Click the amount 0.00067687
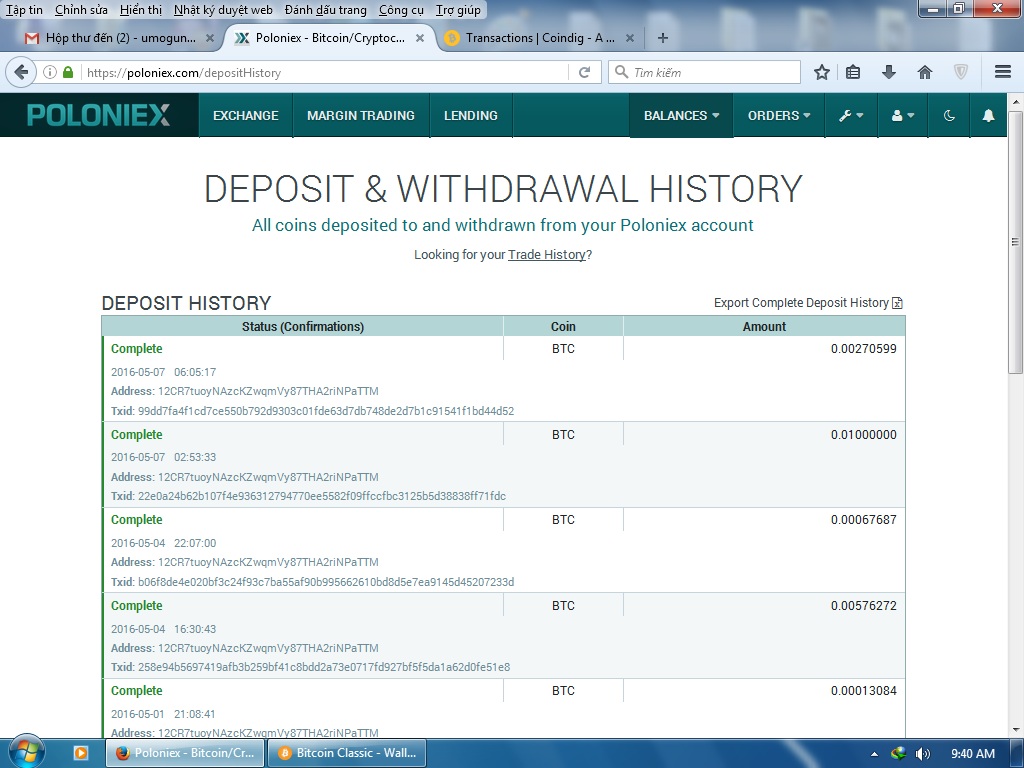The image size is (1024, 768). [863, 520]
